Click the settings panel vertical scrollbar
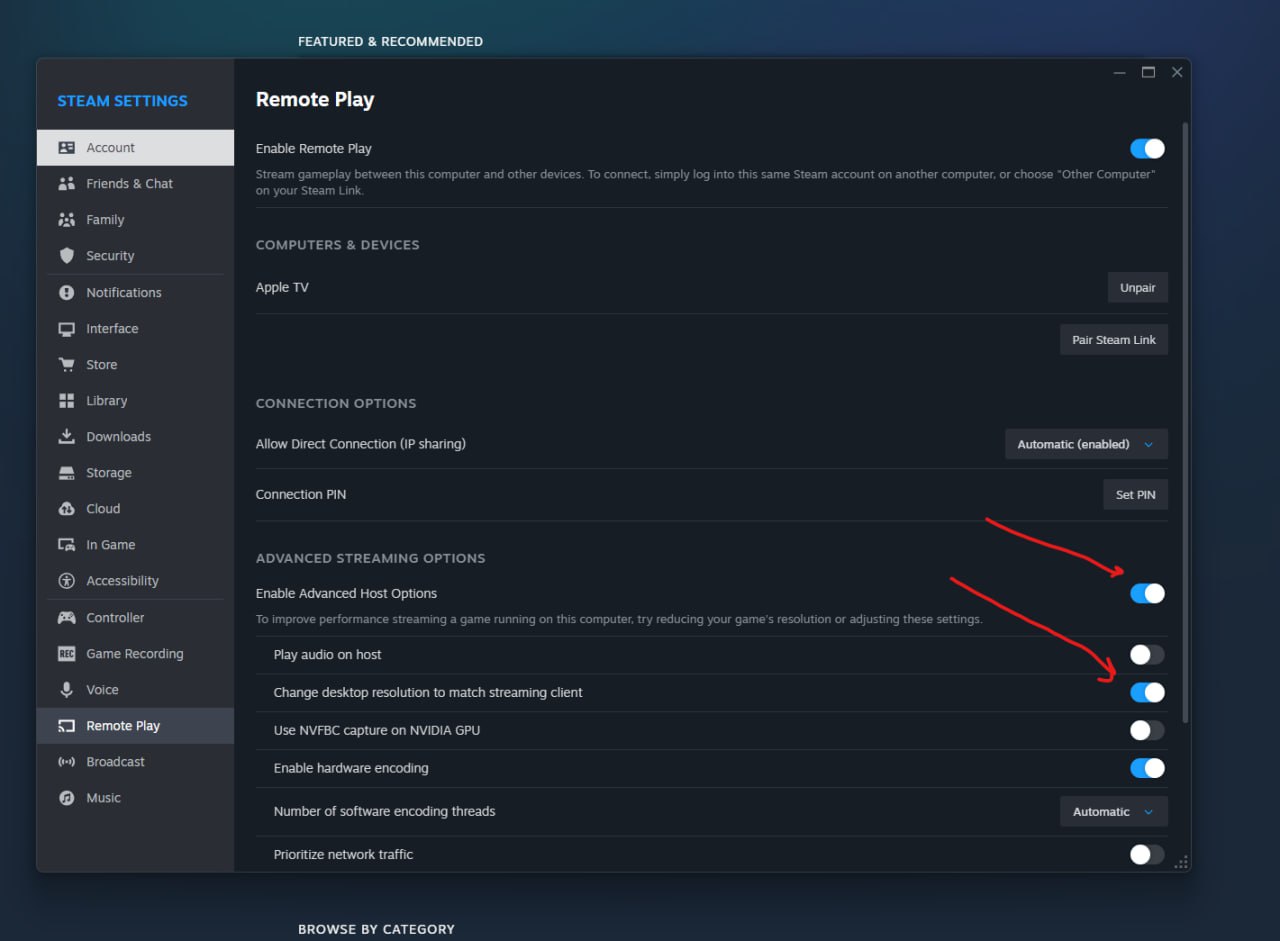 click(x=1186, y=420)
